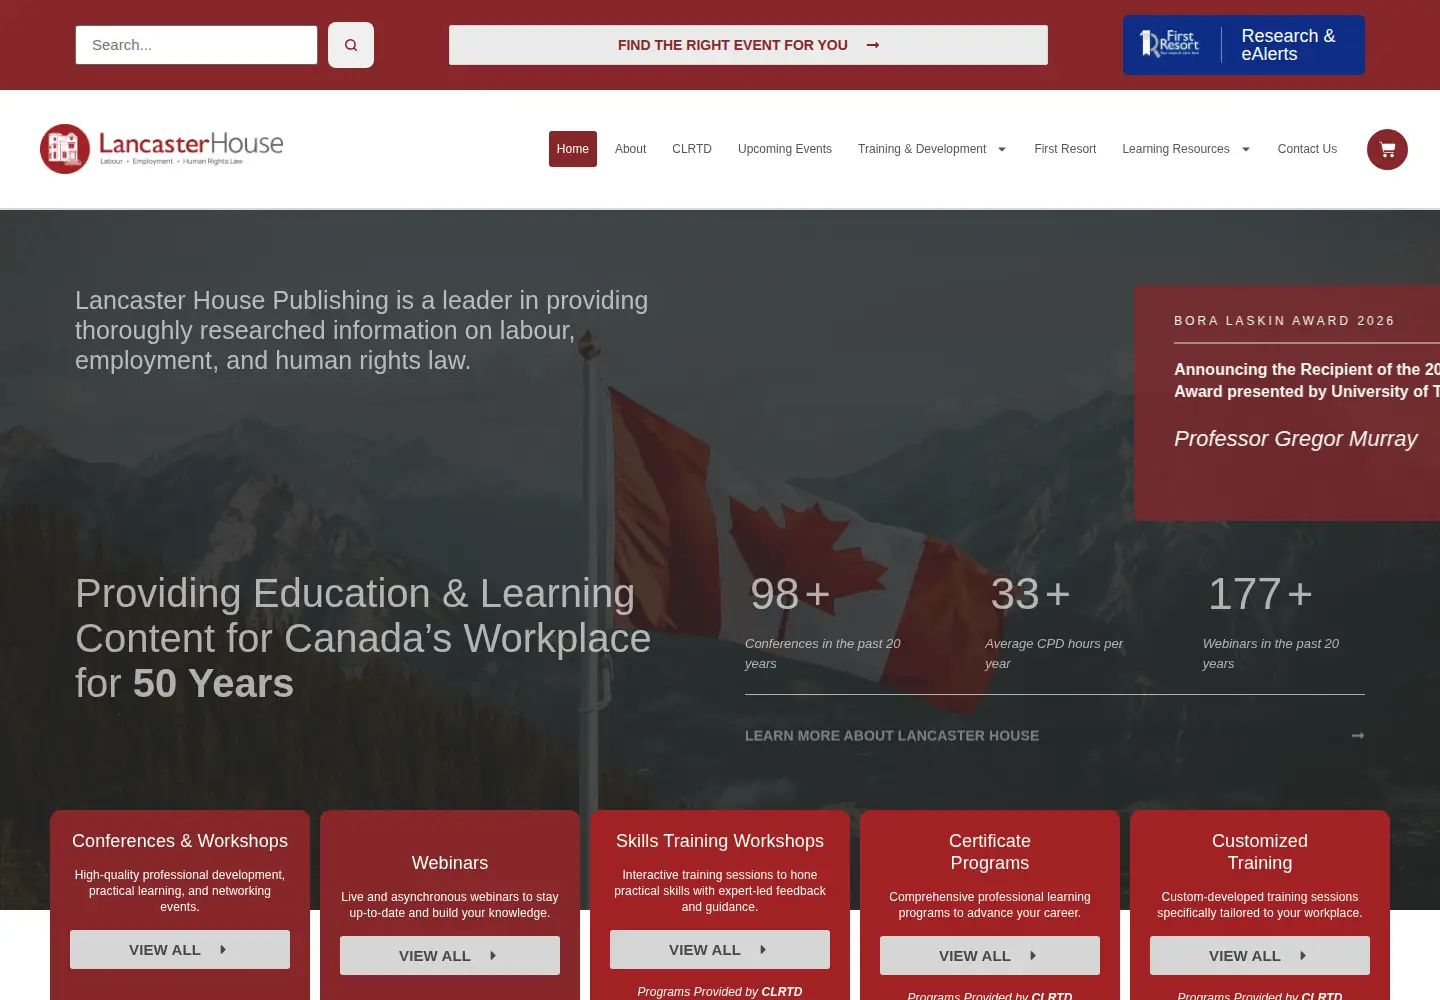Click the Customized Training card title

pyautogui.click(x=1260, y=852)
